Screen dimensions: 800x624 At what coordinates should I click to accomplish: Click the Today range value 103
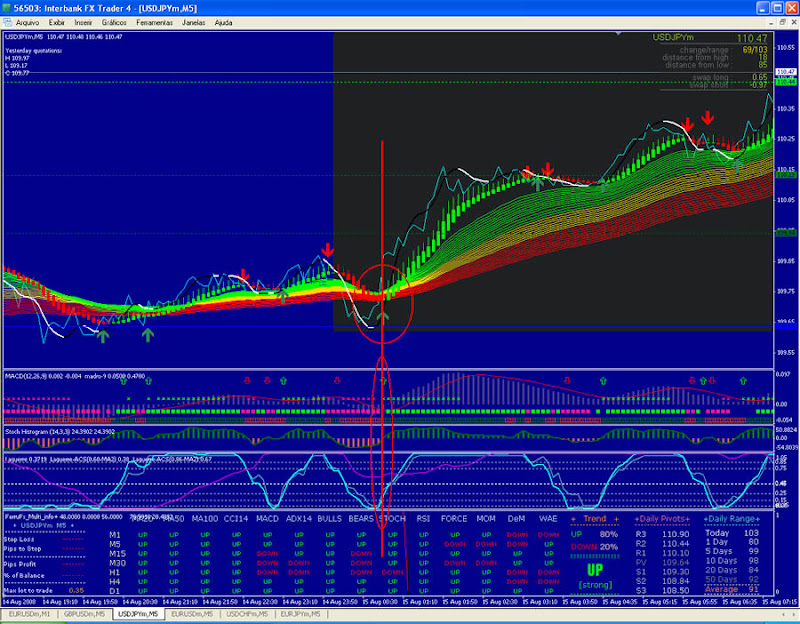(751, 533)
